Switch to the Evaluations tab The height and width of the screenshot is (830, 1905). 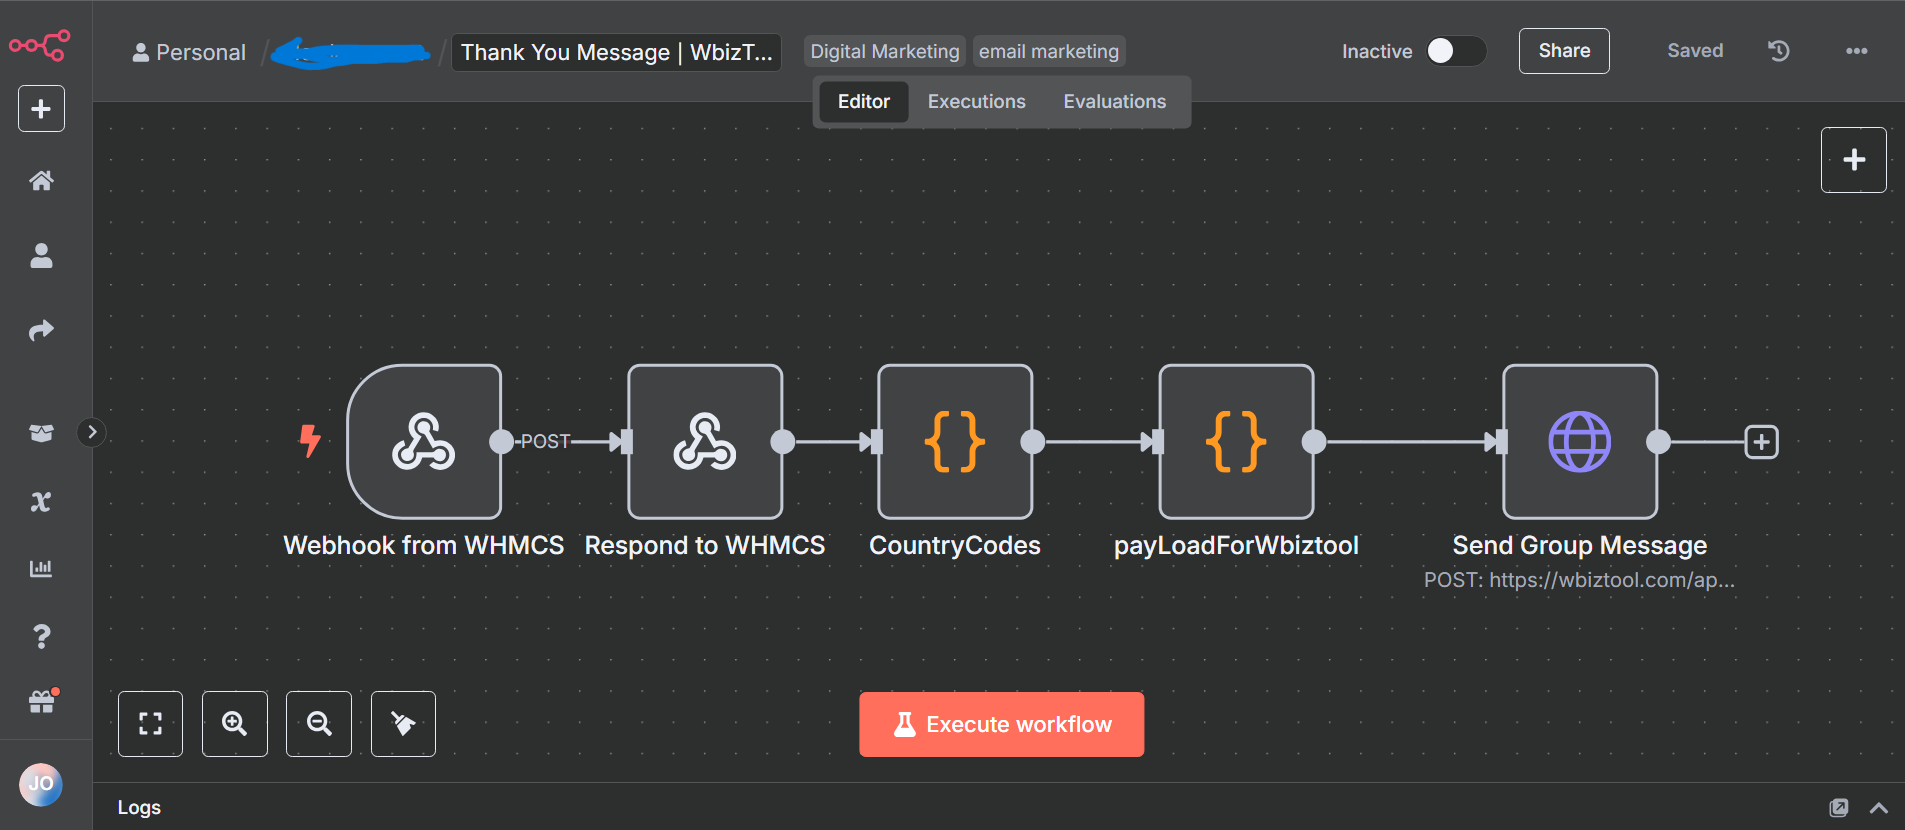click(1115, 102)
